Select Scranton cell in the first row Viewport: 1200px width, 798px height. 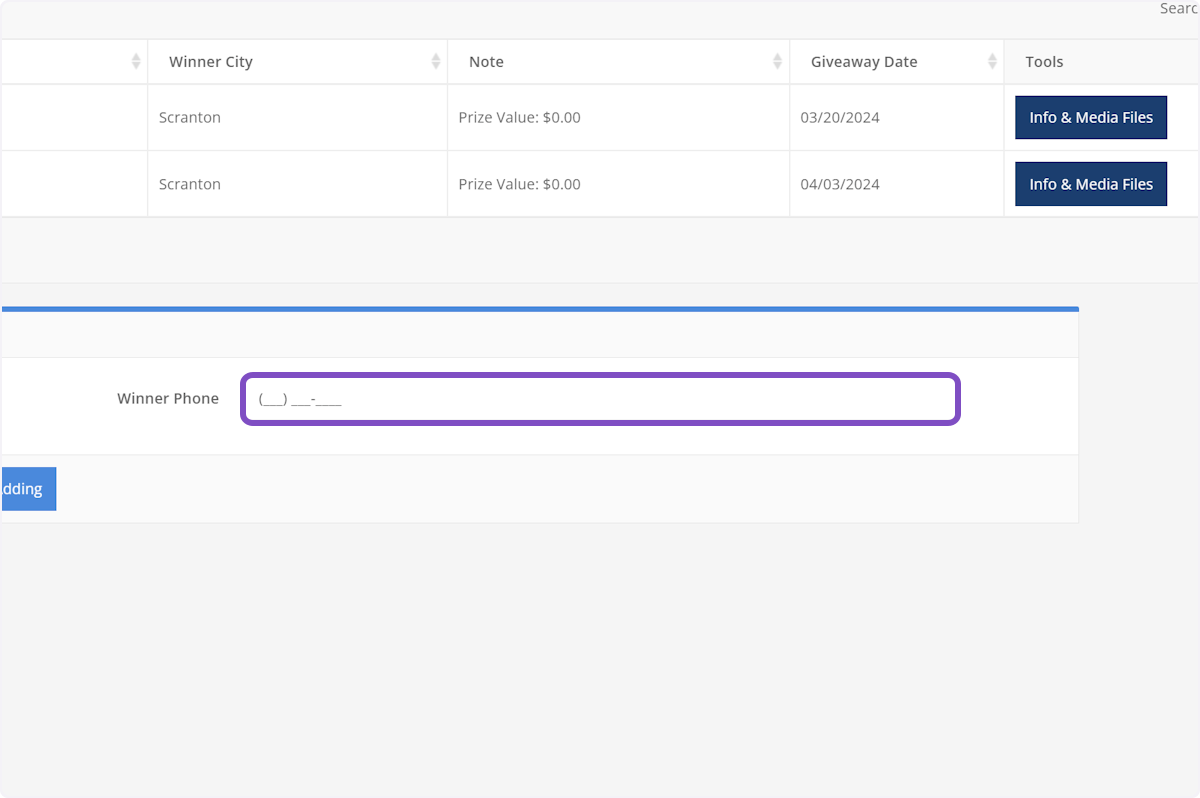190,118
